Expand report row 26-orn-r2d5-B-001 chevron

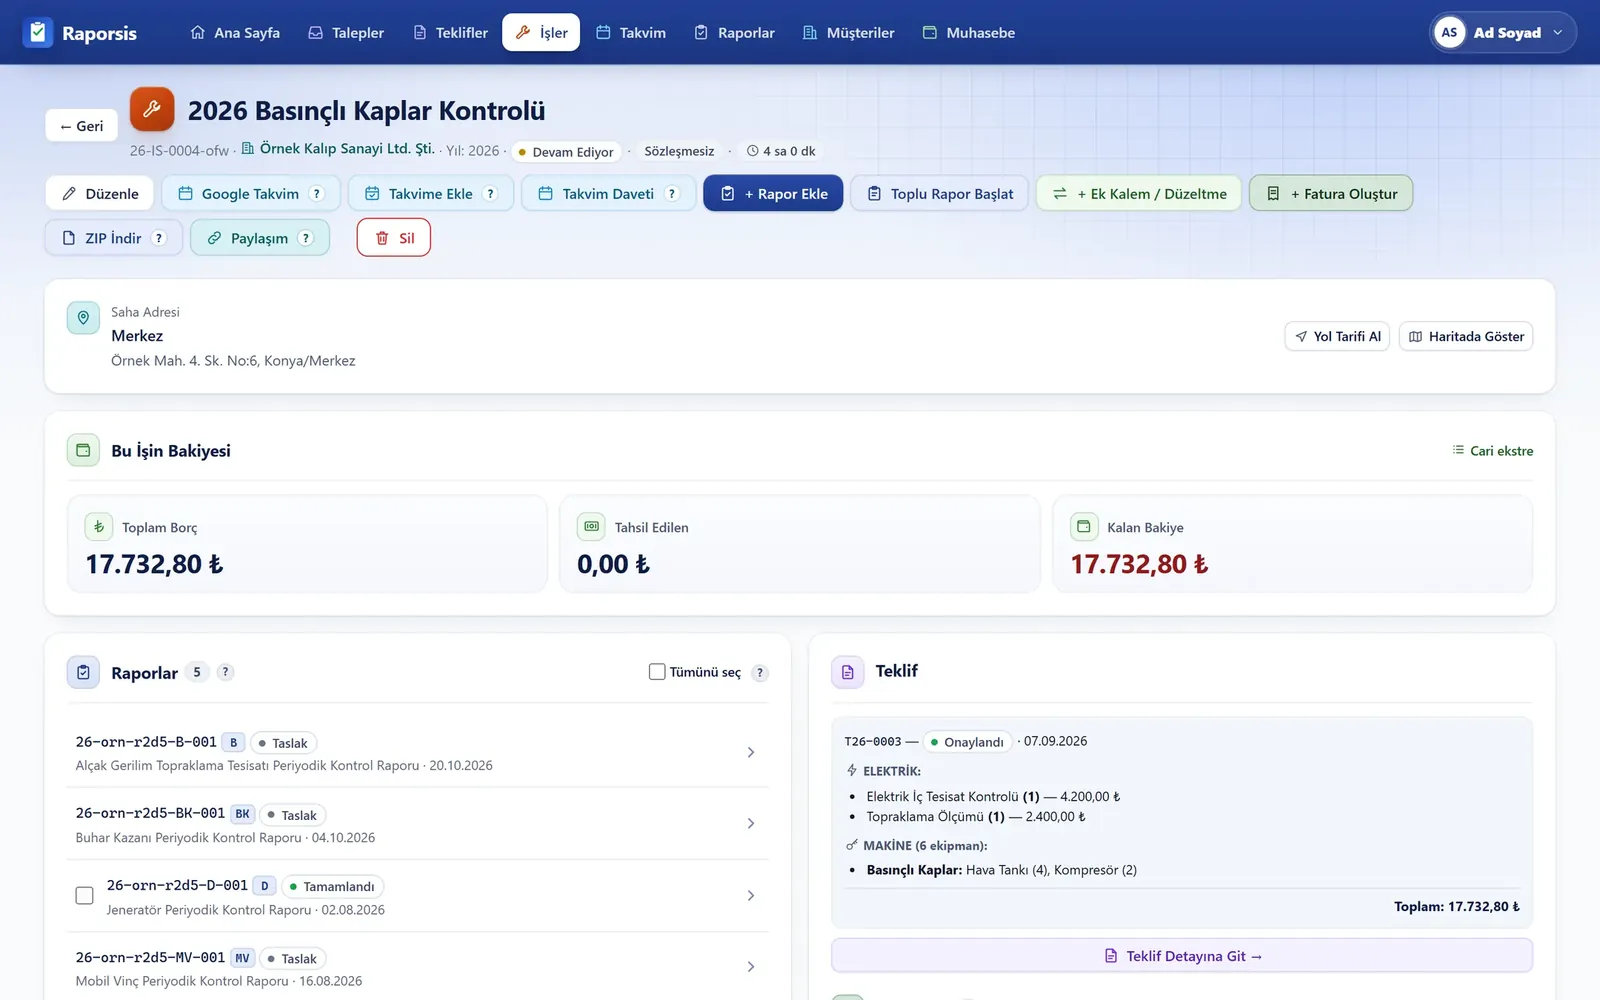[751, 752]
